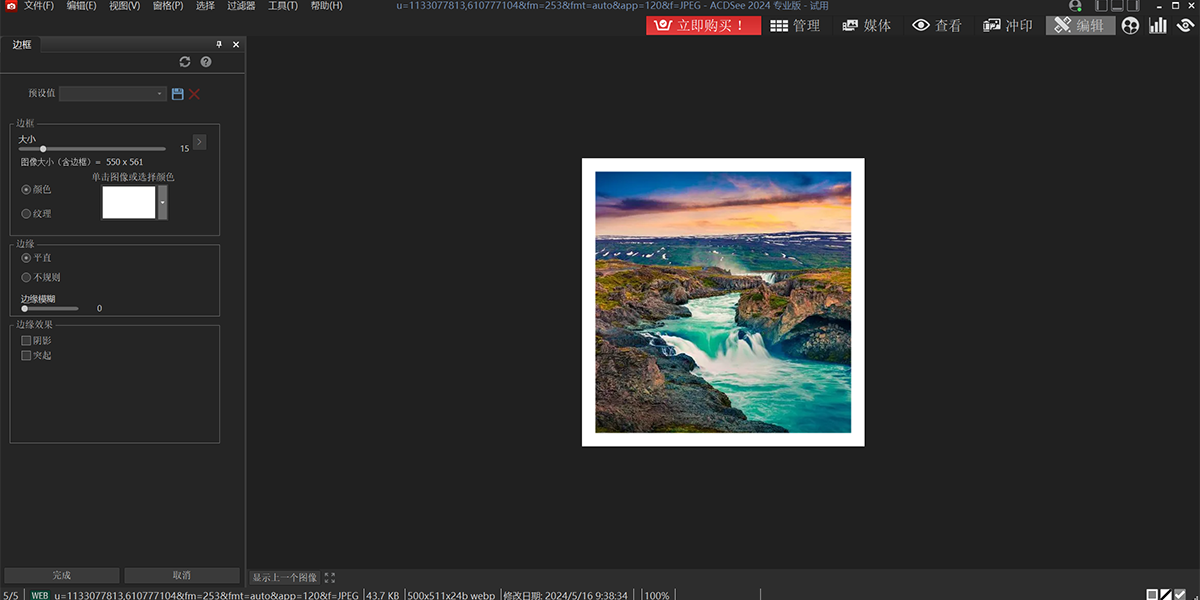1200x600 pixels.
Task: Select the 纹理 (texture) radio button
Action: [26, 213]
